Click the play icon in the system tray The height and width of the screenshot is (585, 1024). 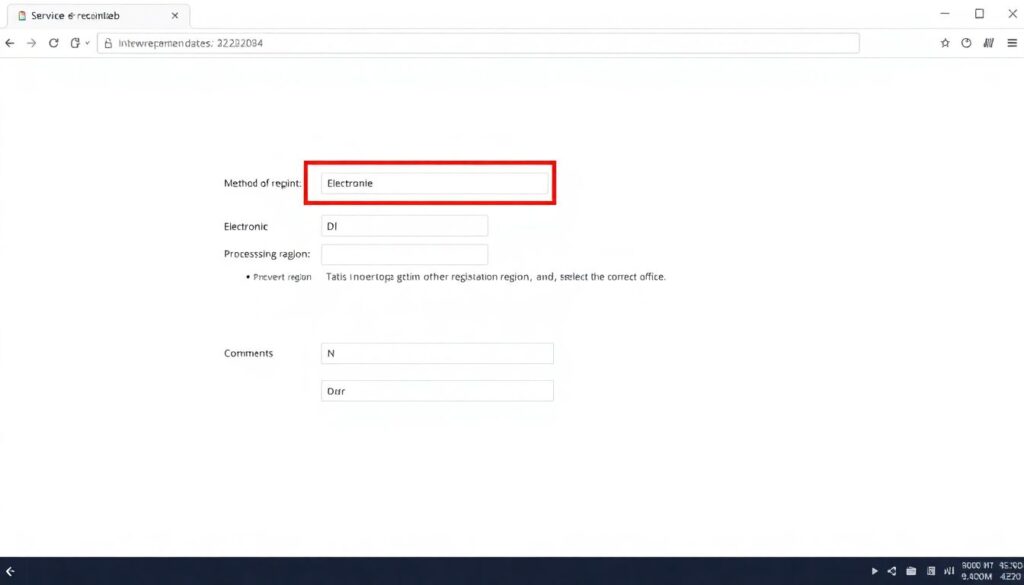[875, 571]
